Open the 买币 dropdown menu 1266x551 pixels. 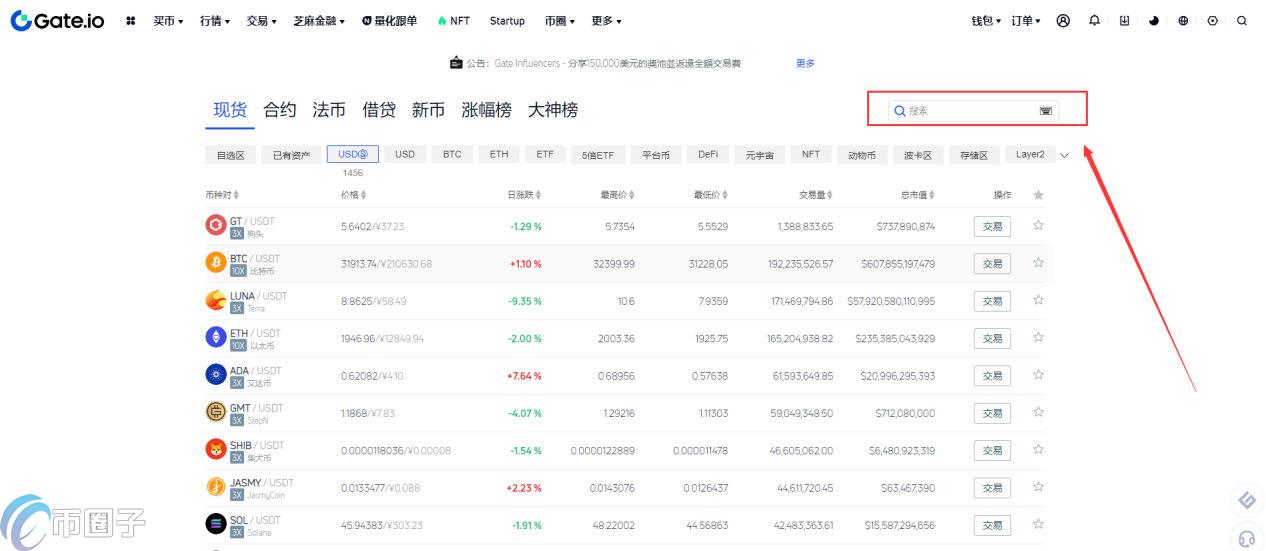[x=168, y=21]
